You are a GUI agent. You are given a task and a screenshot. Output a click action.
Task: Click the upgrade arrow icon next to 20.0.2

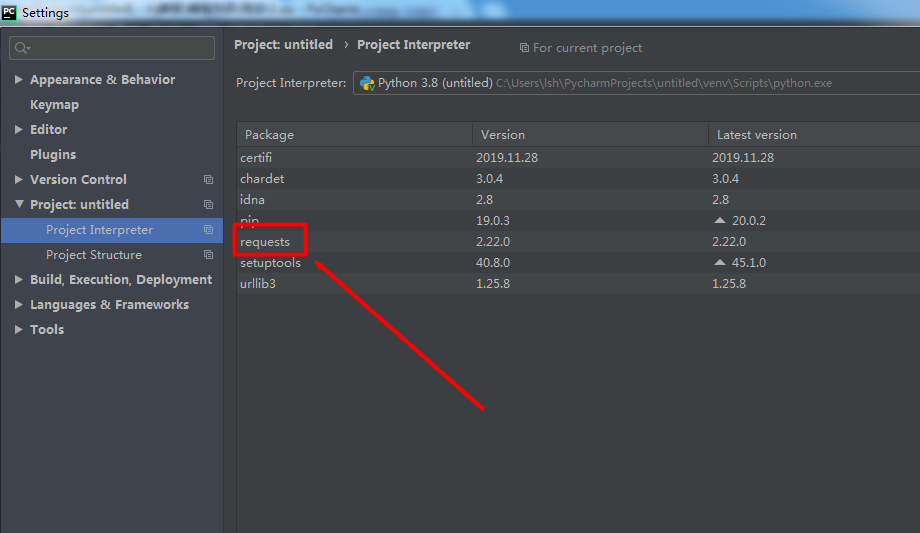tap(719, 221)
